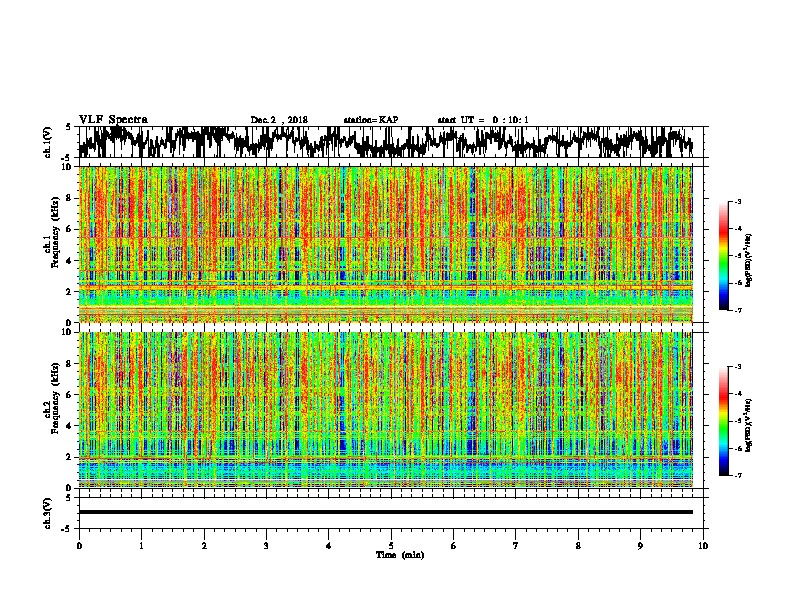This screenshot has height=612, width=792.
Task: Click the ch.2 "Frequency (kHz)" axis label
Action: click(55, 398)
